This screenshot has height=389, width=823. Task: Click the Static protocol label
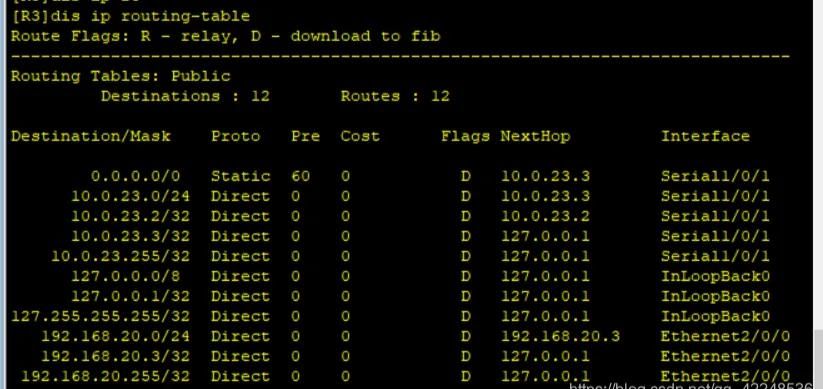point(240,176)
